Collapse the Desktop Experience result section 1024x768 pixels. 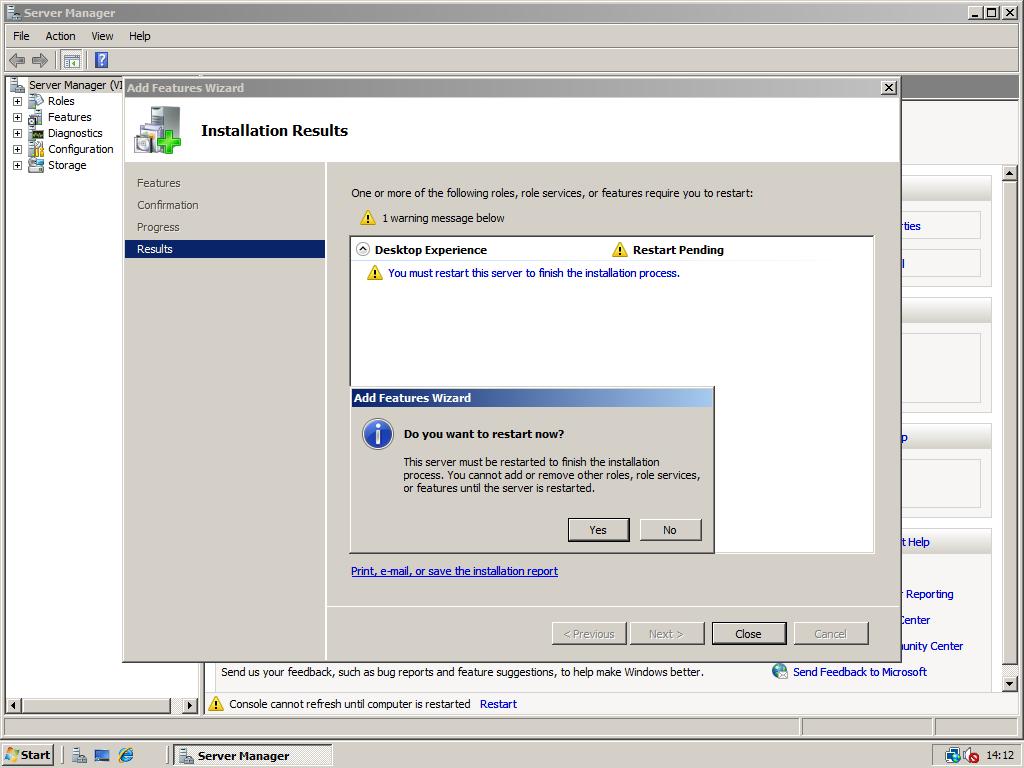(x=363, y=249)
